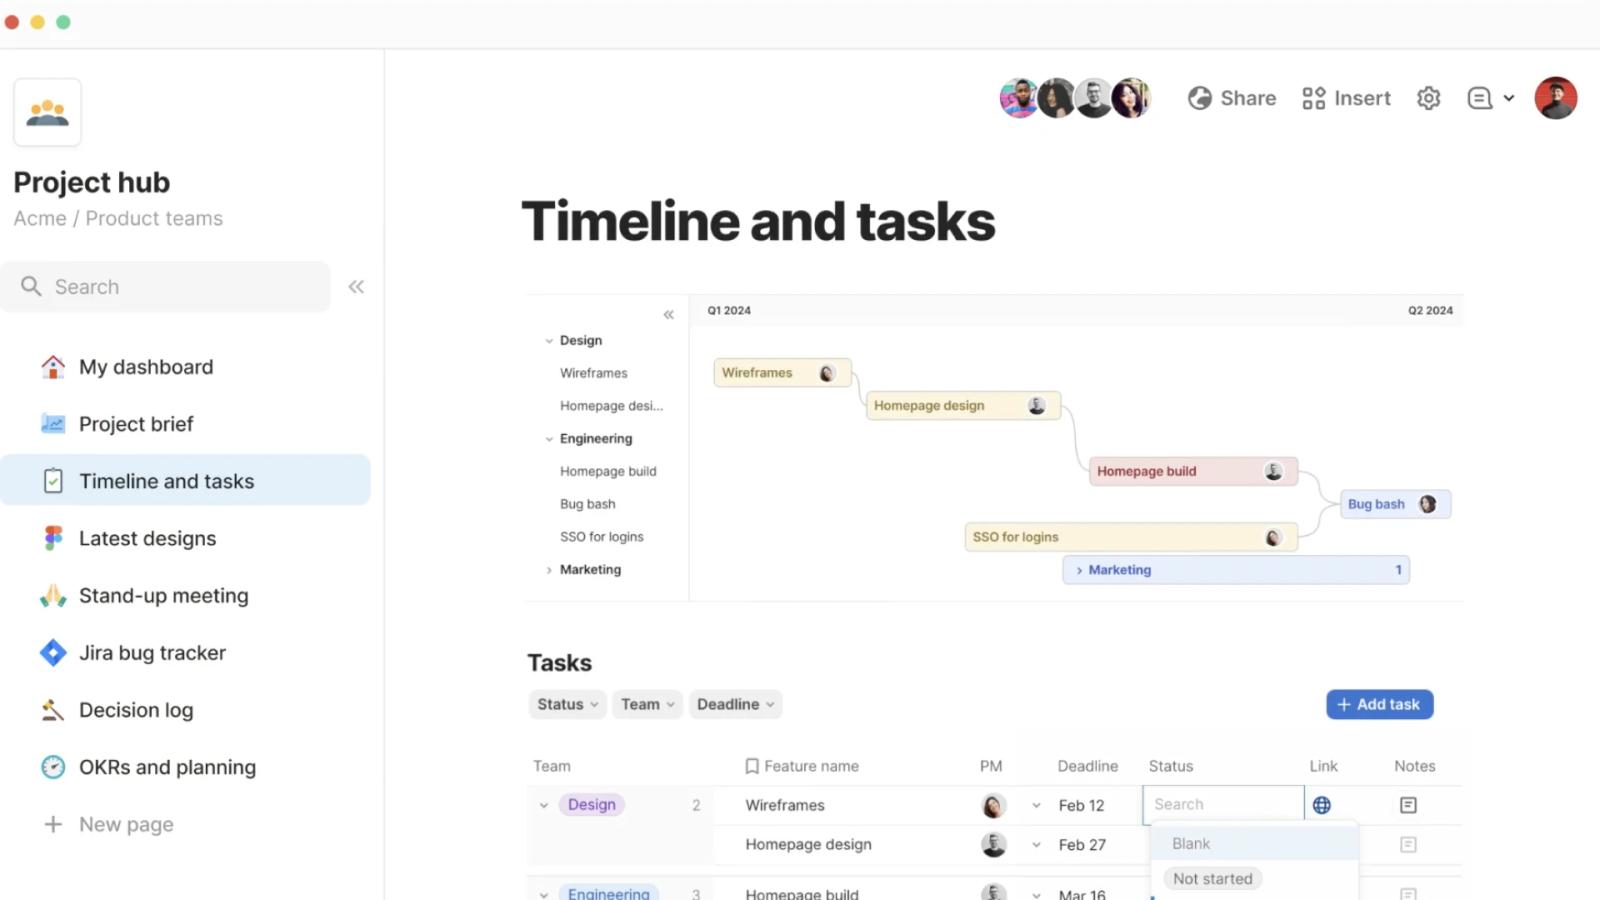Go to My dashboard page
The image size is (1600, 900).
[146, 367]
